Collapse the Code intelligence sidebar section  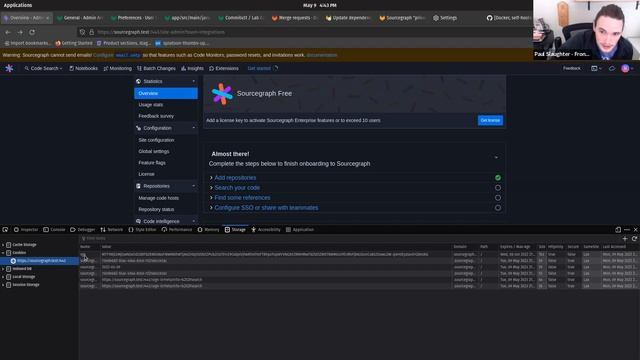(193, 221)
